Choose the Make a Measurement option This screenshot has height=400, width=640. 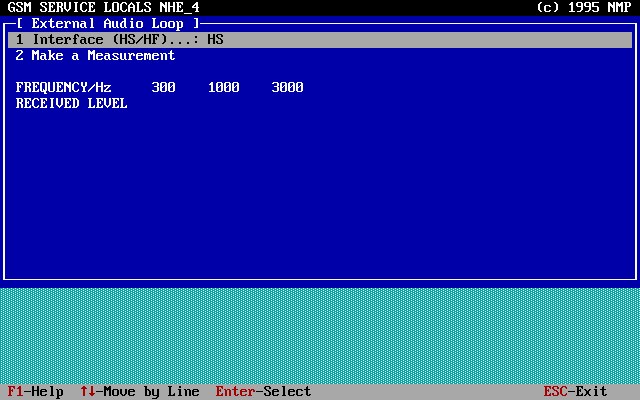tap(95, 56)
